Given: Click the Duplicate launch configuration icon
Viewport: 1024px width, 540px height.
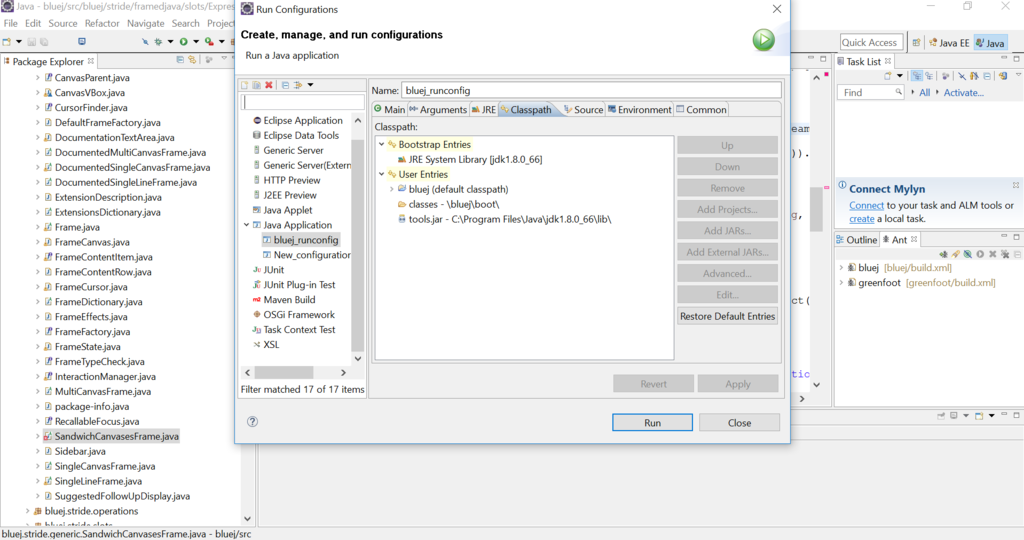Looking at the screenshot, I should 257,85.
